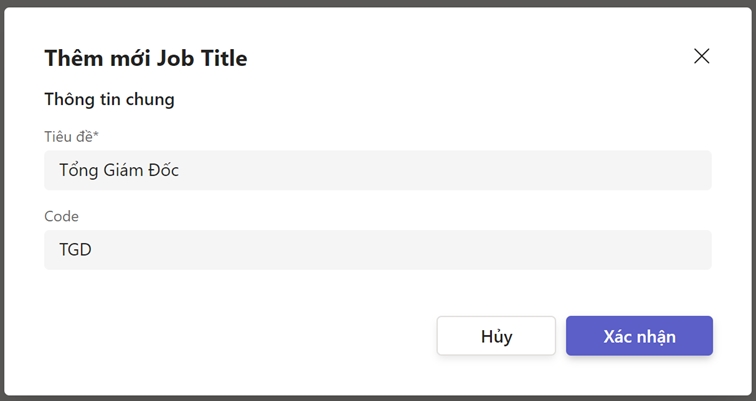Click the "Thông tin chung" section header

click(109, 99)
